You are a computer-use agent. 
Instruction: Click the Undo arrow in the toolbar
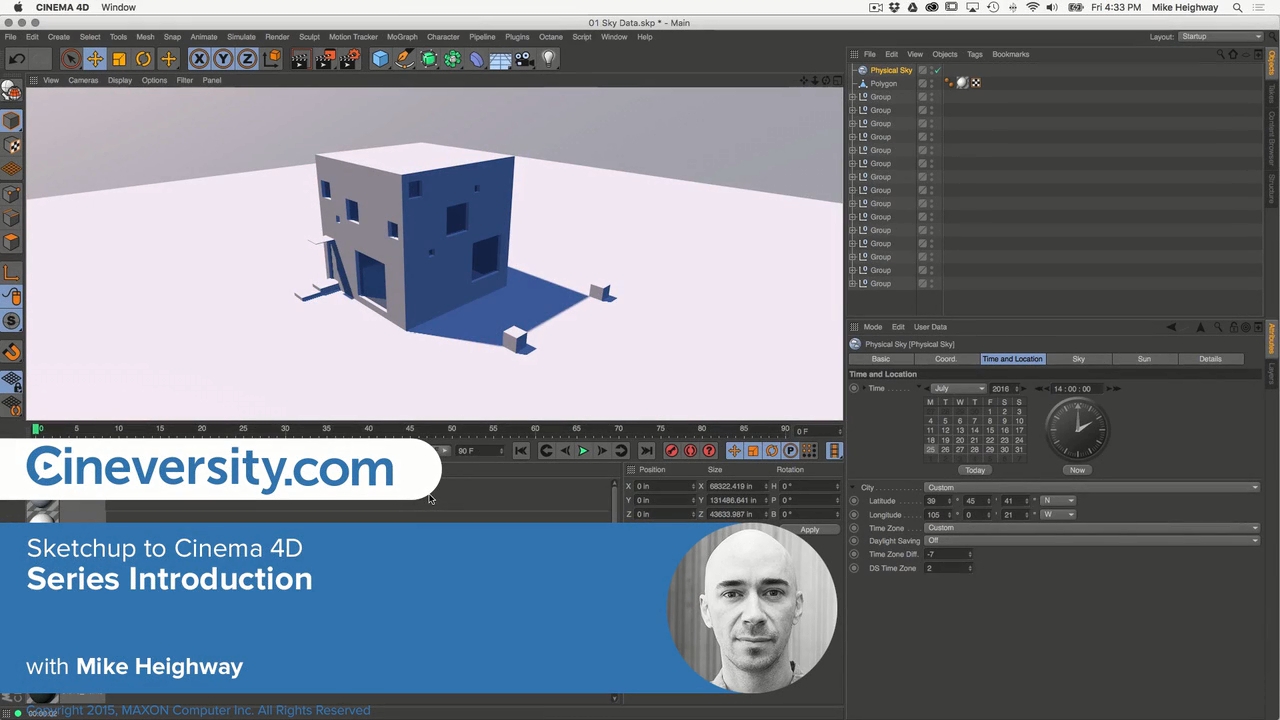click(17, 59)
